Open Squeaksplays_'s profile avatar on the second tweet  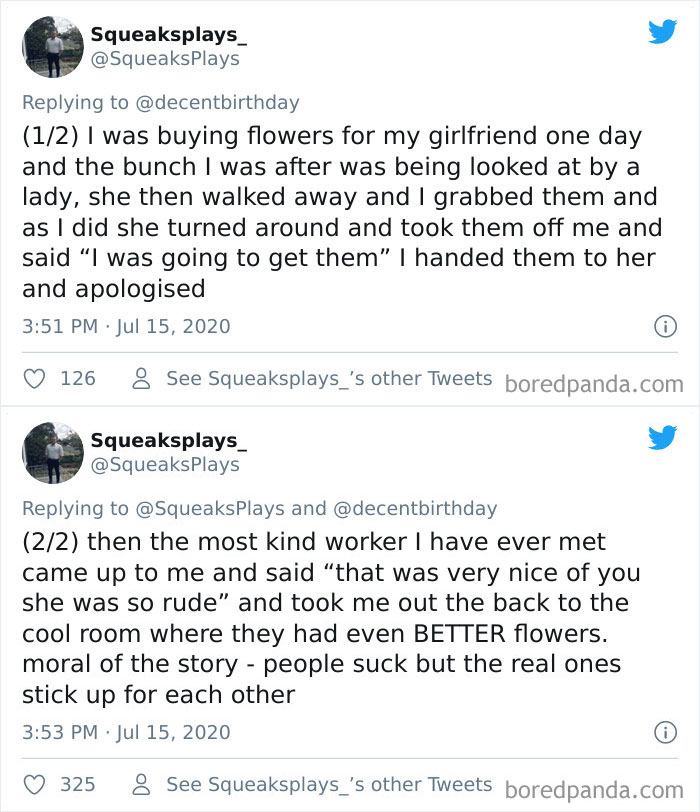coord(53,451)
